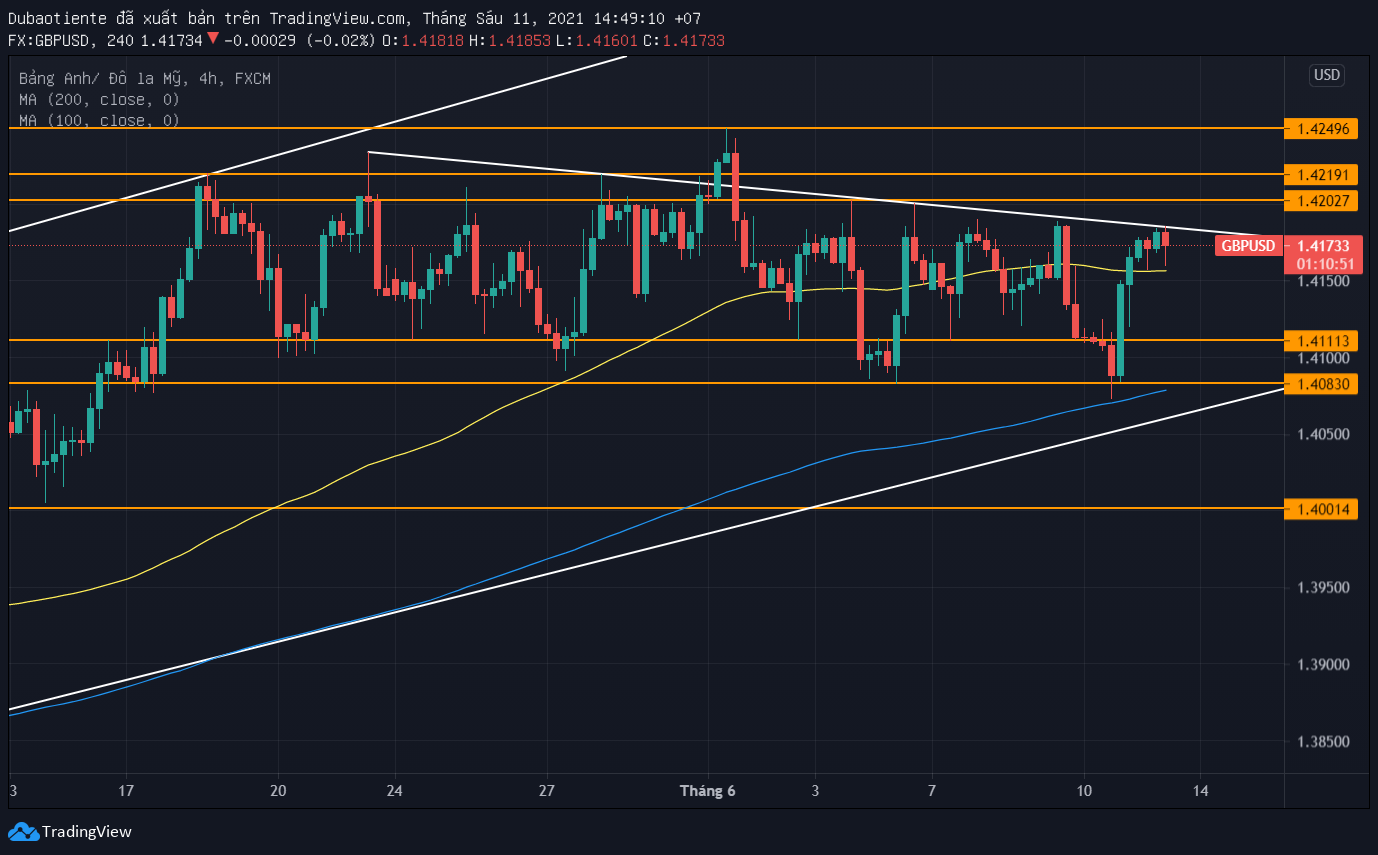Click the 1.38500 price axis value
This screenshot has width=1378, height=855.
(x=1322, y=742)
